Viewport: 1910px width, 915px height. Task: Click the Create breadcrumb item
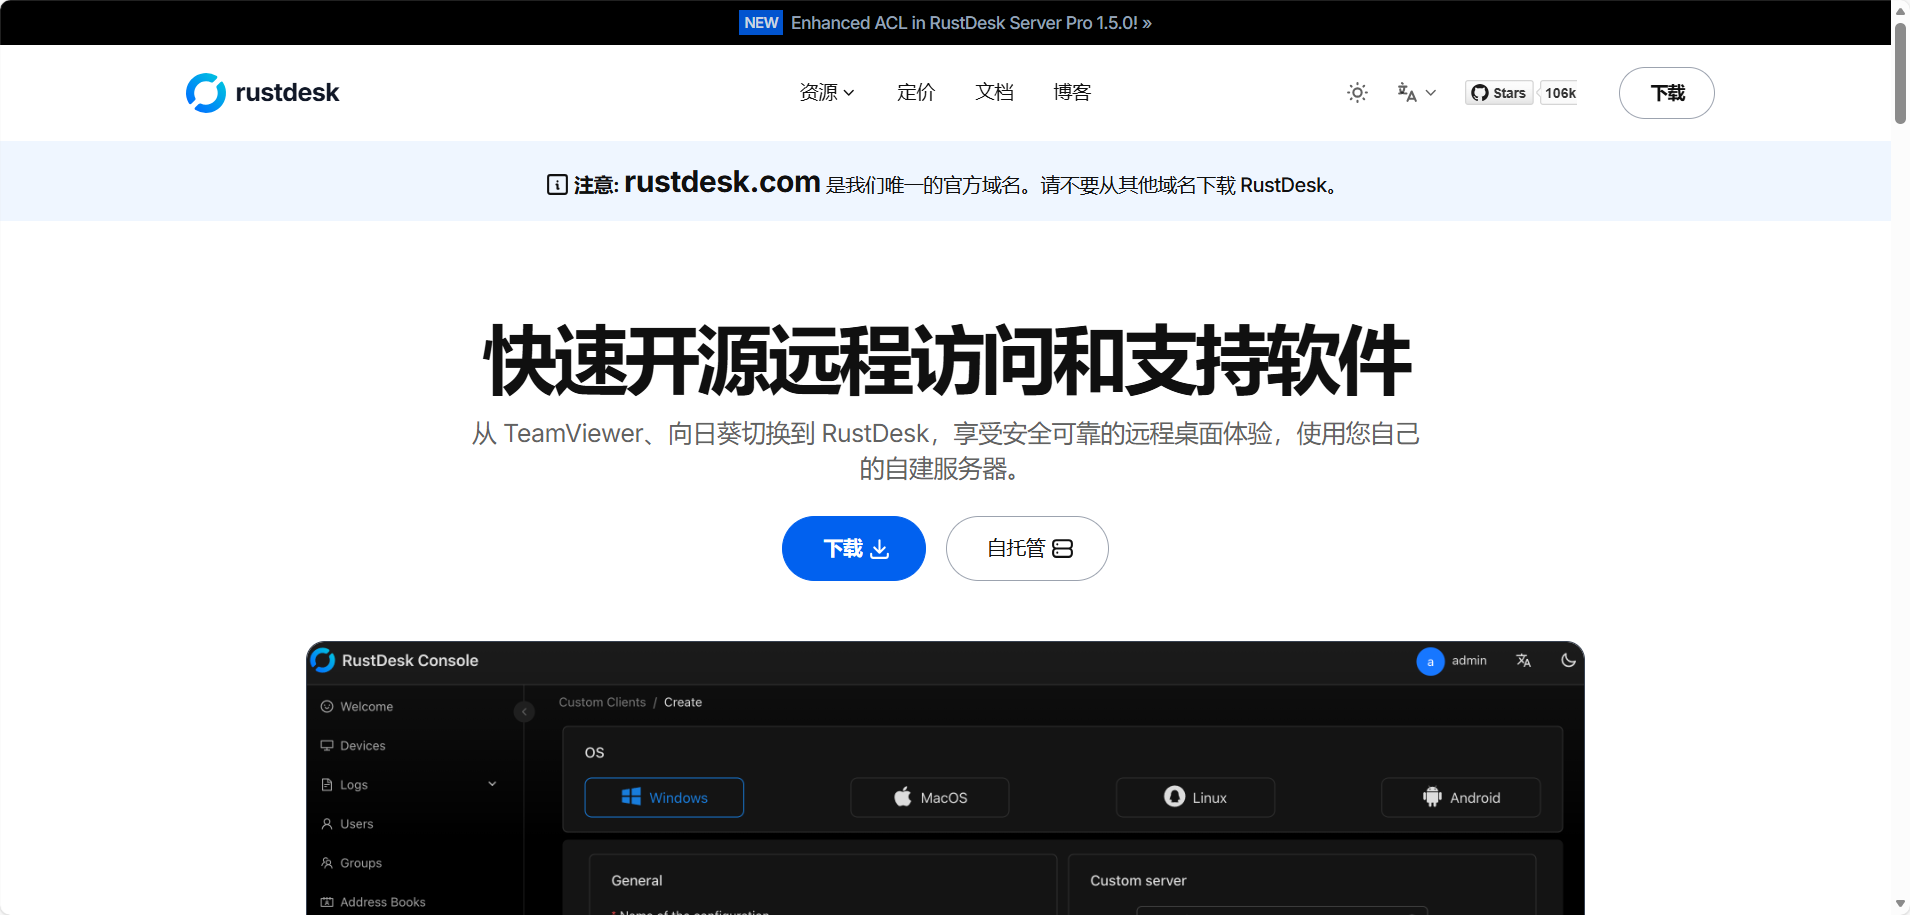click(683, 702)
